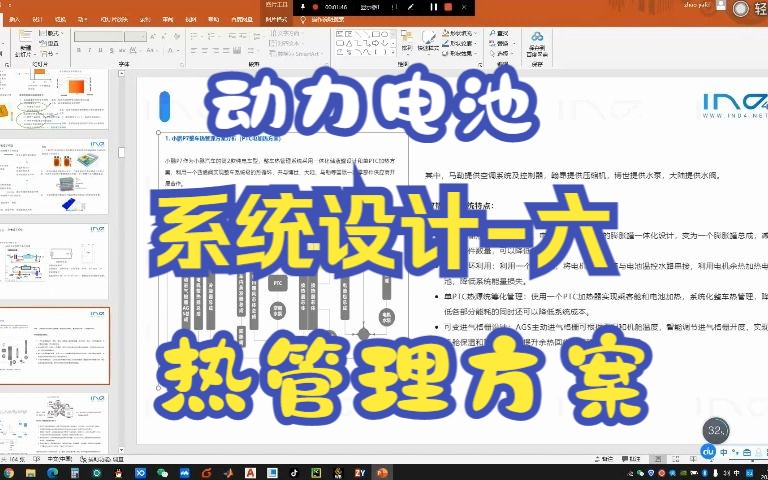Open the slide Layout dropdown
Screen dimensions: 768x480
(x=49, y=33)
